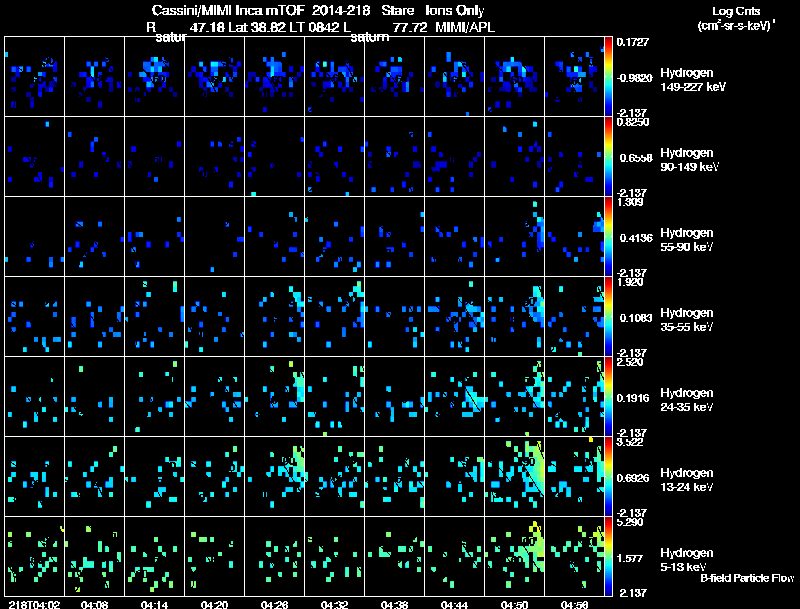Screen dimensions: 800x609
Task: Click the 04:26 time label
Action: 274,604
